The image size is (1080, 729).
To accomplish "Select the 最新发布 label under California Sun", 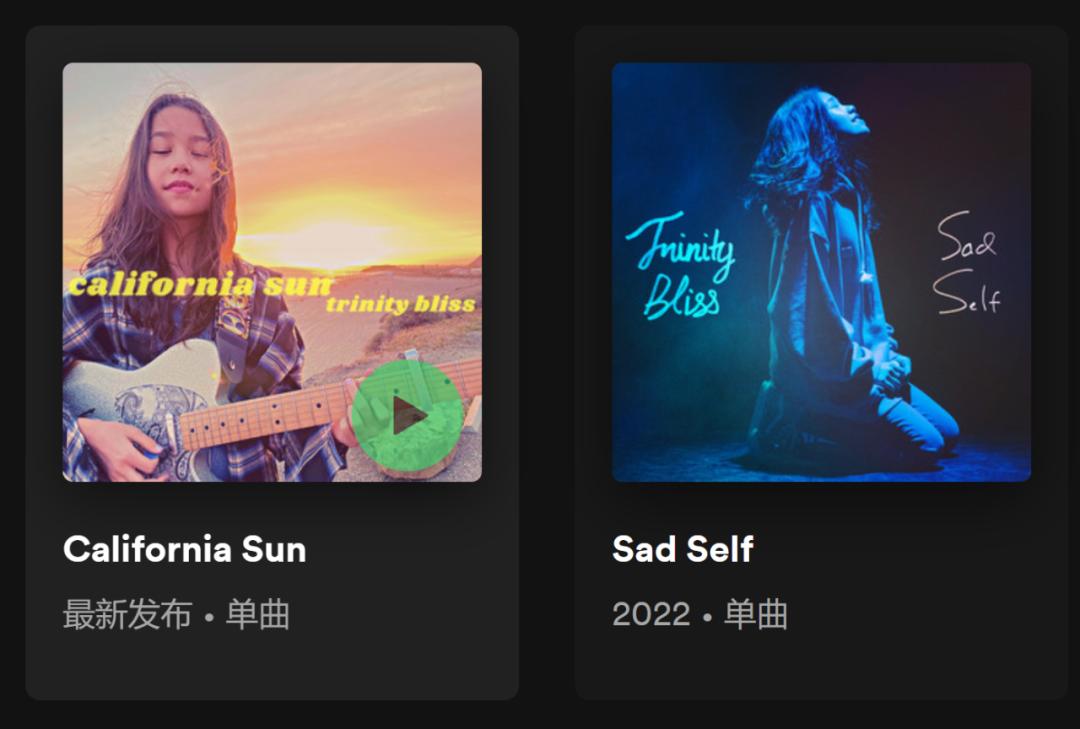I will (127, 614).
